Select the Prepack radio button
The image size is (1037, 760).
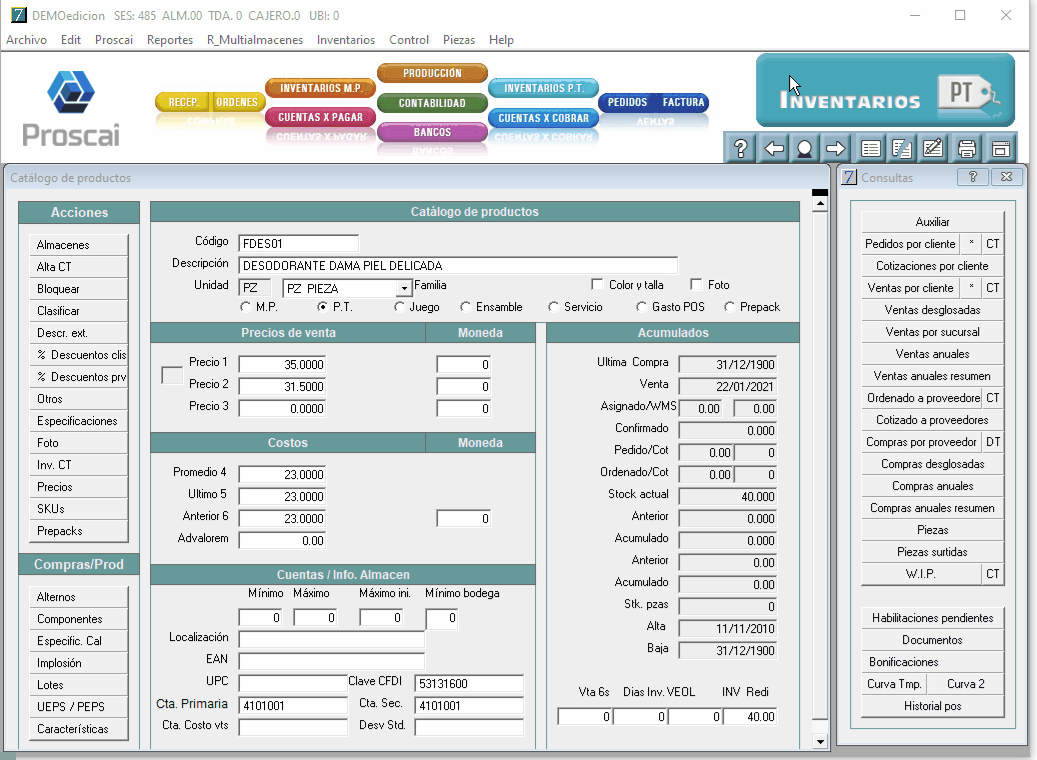729,307
